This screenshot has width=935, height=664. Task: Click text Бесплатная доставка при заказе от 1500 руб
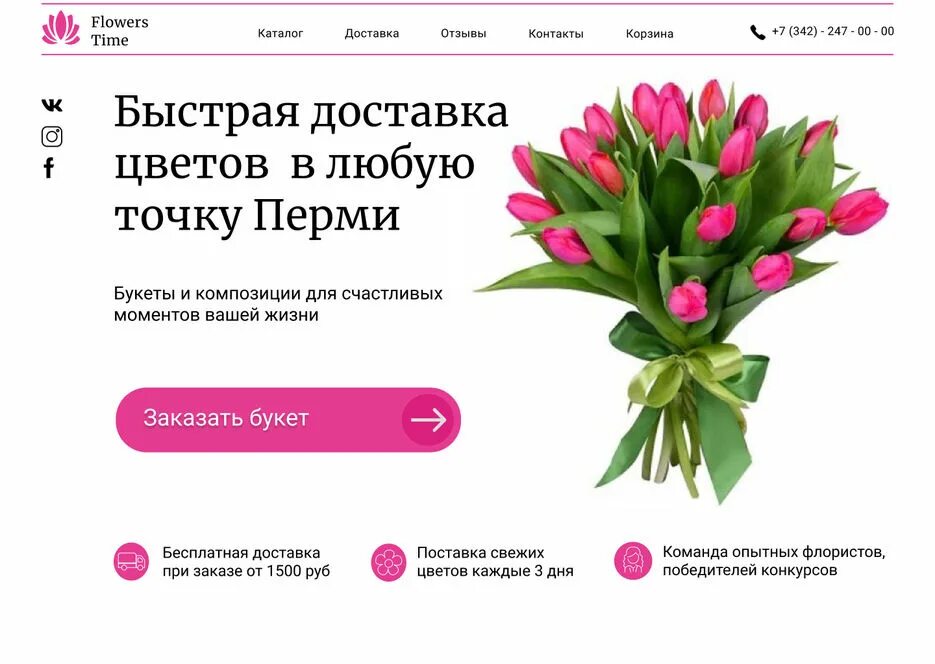coord(246,561)
